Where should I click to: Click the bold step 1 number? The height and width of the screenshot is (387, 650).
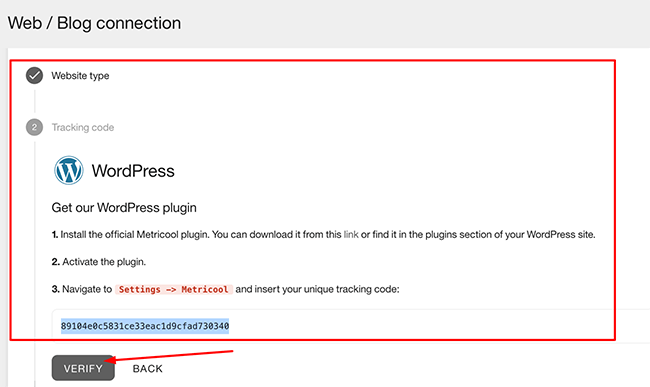[55, 235]
